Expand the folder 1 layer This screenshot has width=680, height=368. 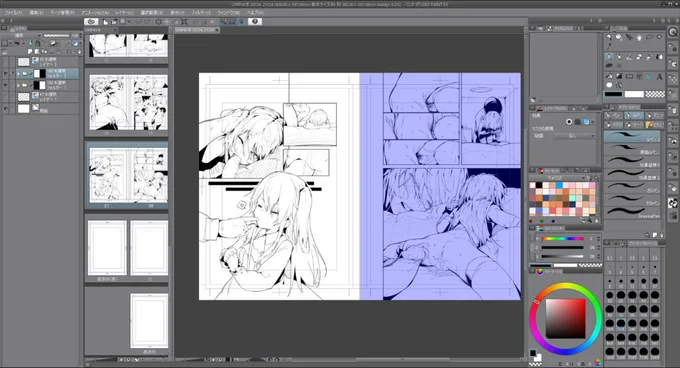pyautogui.click(x=18, y=85)
